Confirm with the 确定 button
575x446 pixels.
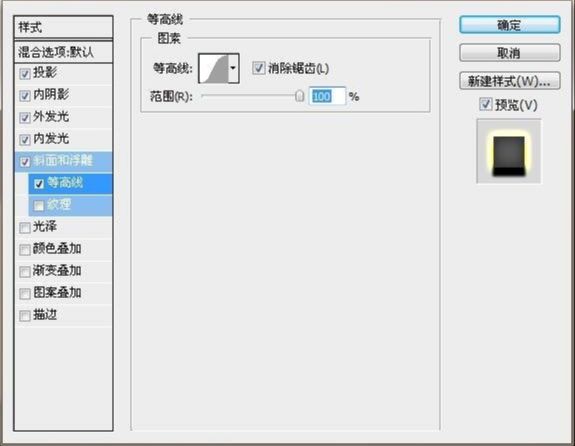[x=510, y=25]
